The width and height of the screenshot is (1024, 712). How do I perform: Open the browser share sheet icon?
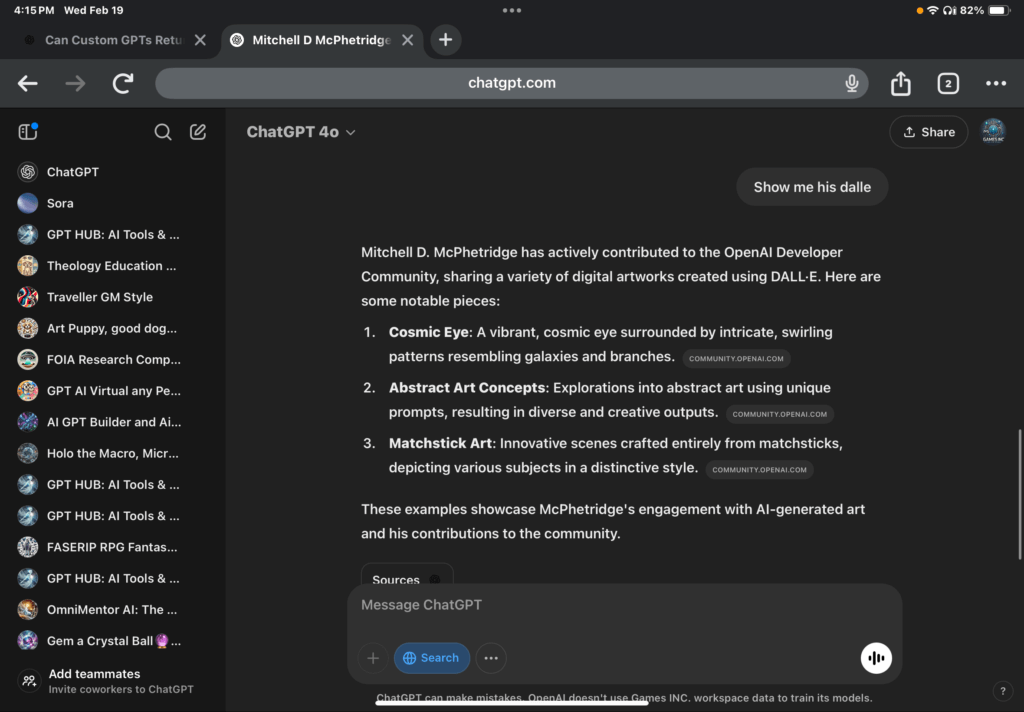coord(899,83)
